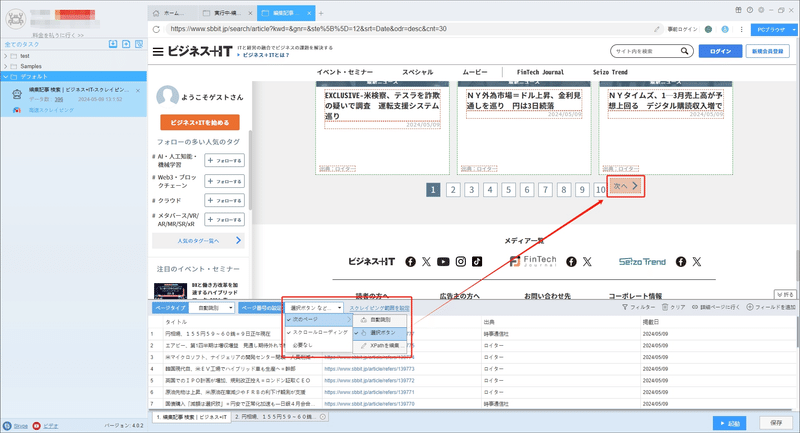
Task: Click 詳細ページに行く in the data toolbar
Action: coord(715,307)
